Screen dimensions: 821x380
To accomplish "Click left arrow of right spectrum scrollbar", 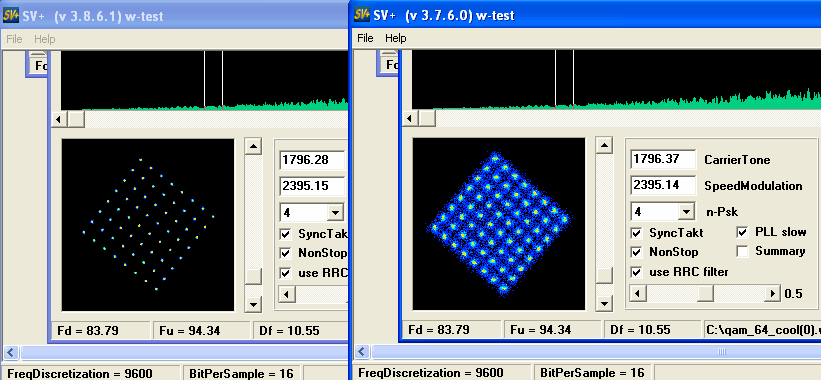I will pyautogui.click(x=410, y=118).
